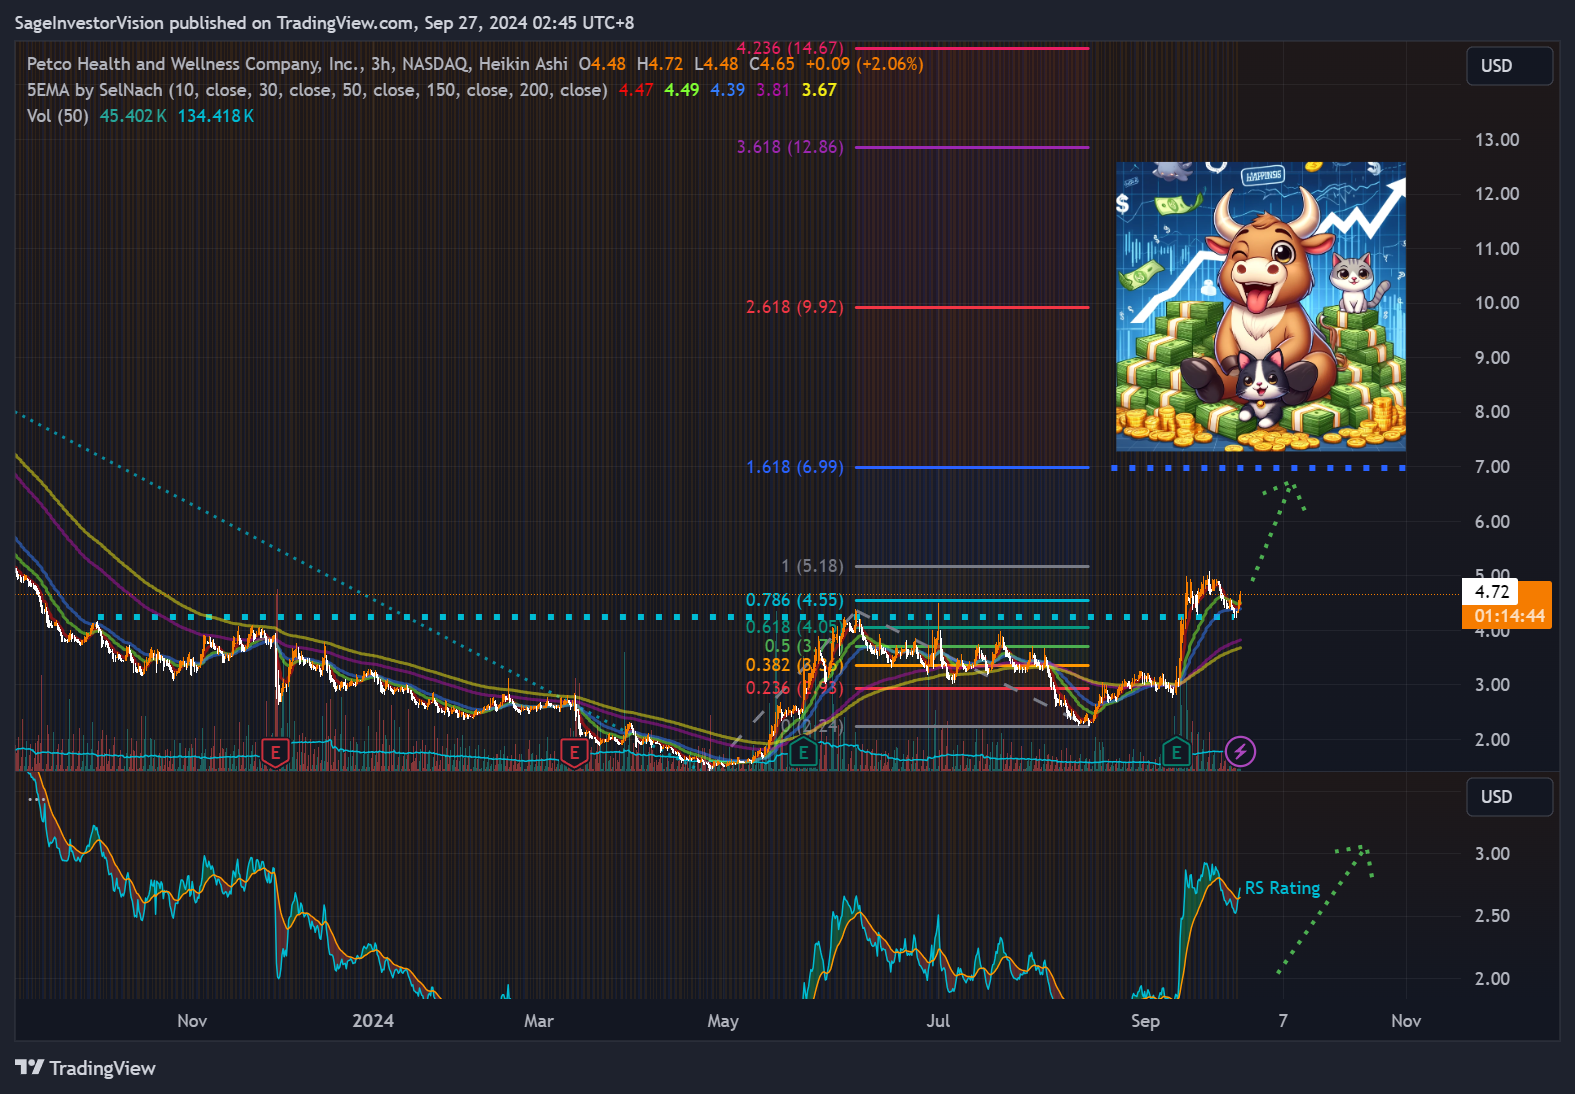Screen dimensions: 1575x1094
Task: Click the 10.00 price axis label
Action: pyautogui.click(x=1497, y=303)
